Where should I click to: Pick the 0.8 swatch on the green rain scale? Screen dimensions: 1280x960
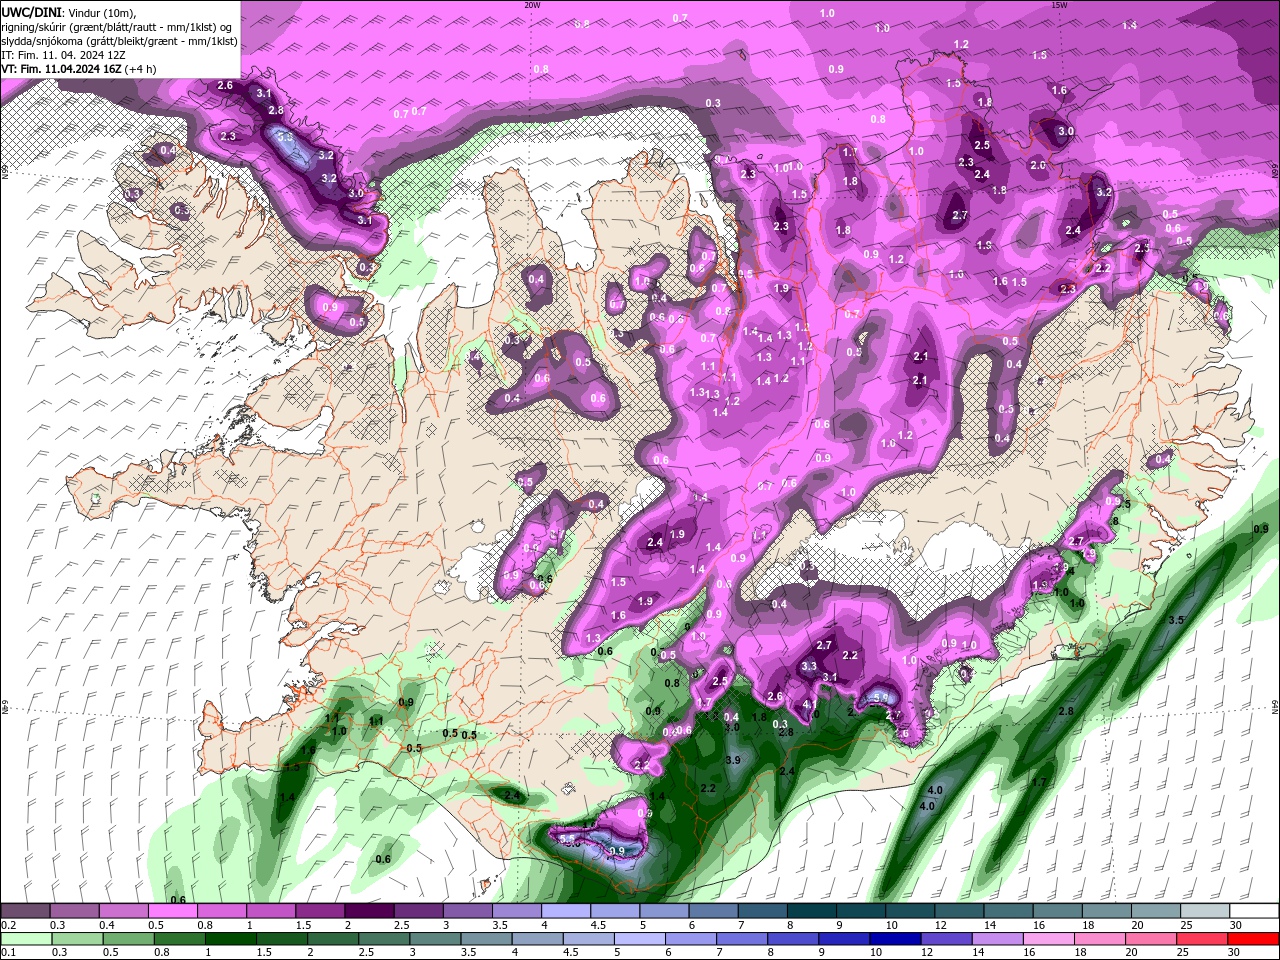coord(179,940)
